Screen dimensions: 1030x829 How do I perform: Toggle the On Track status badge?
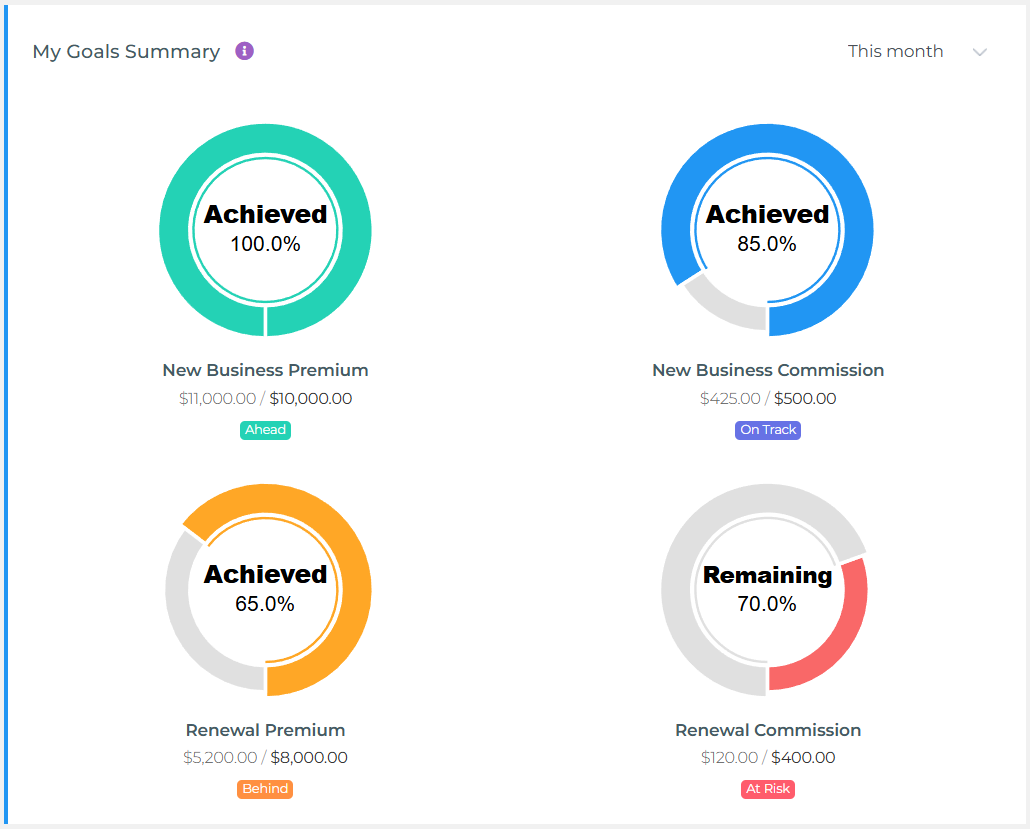point(767,429)
